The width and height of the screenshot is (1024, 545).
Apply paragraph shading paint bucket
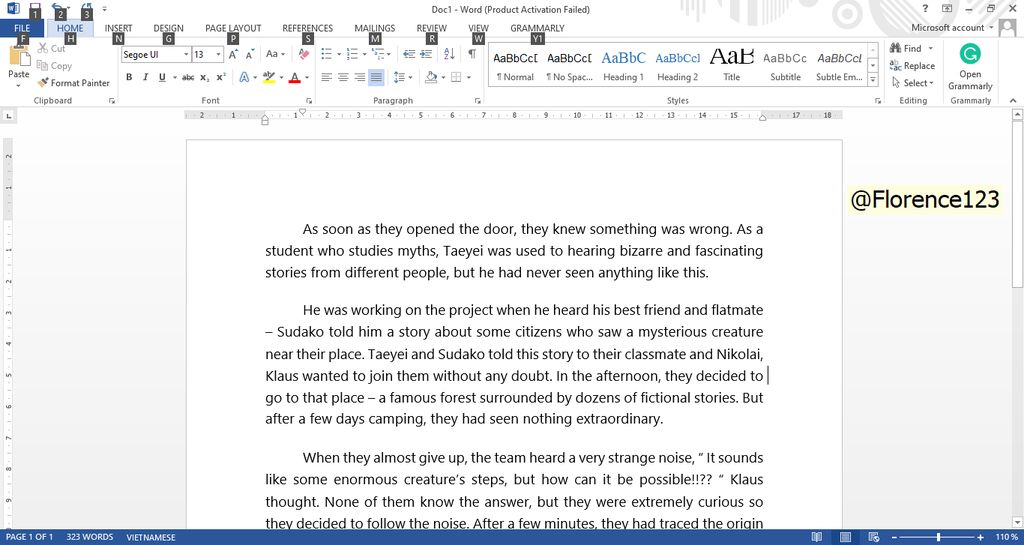[431, 77]
